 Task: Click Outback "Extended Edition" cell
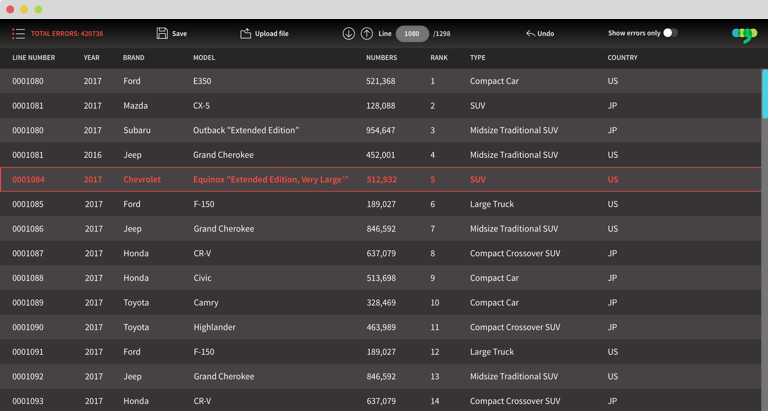[x=246, y=130]
